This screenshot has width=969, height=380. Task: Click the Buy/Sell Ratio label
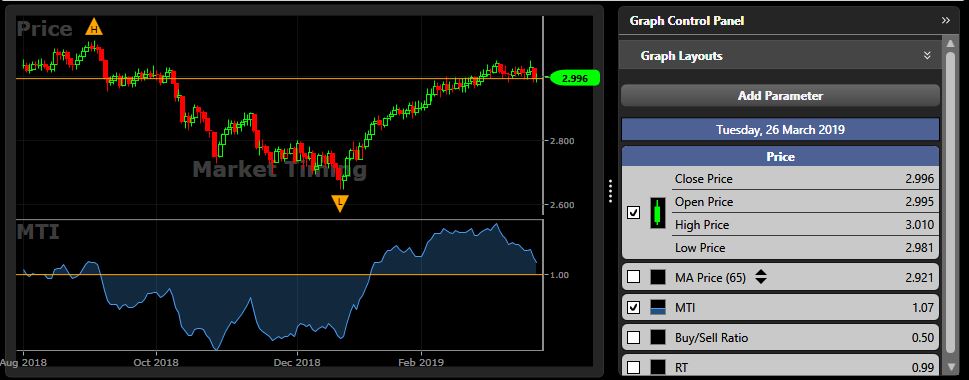click(x=711, y=337)
